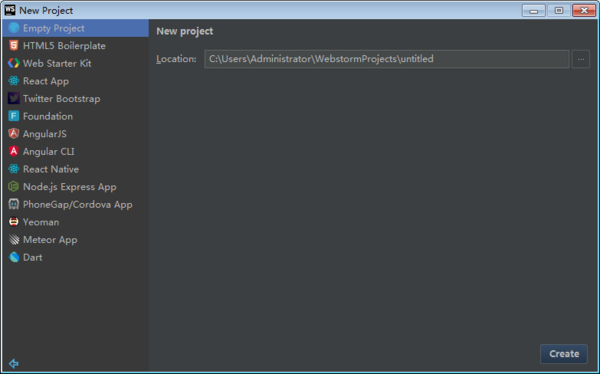Screen dimensions: 600x374
Task: Click the AngularJS shield icon
Action: coord(14,134)
